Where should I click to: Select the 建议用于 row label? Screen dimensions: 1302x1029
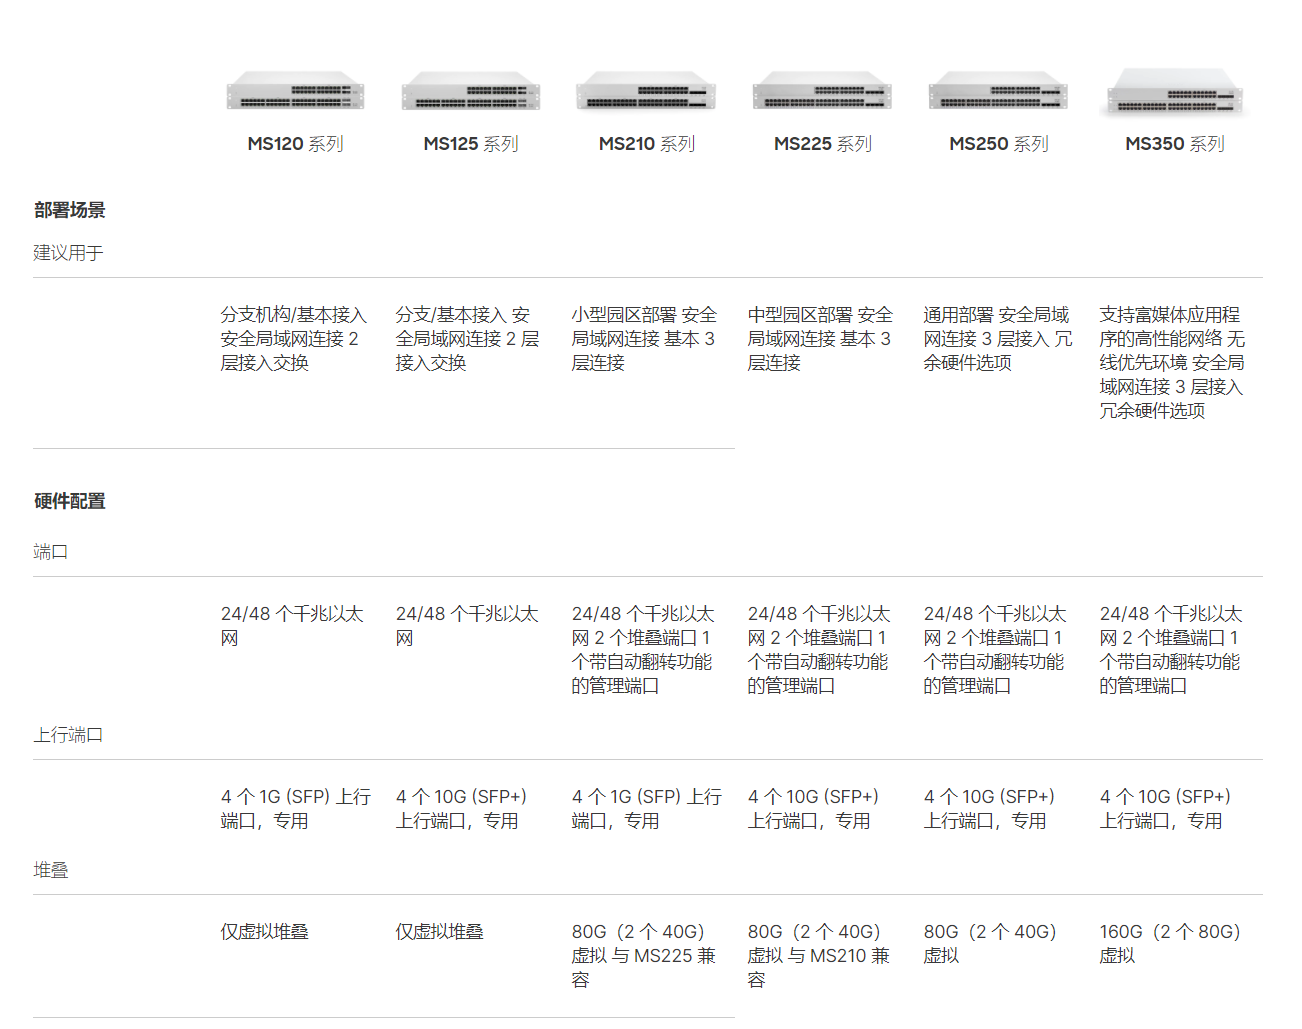tap(68, 253)
